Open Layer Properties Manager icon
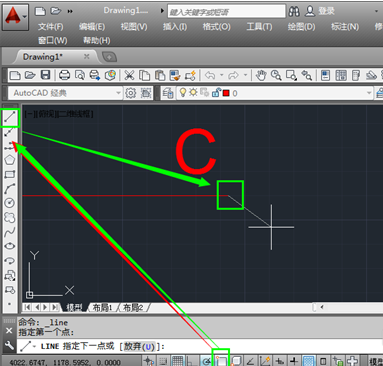Viewport: 383px width, 366px height. tap(168, 93)
